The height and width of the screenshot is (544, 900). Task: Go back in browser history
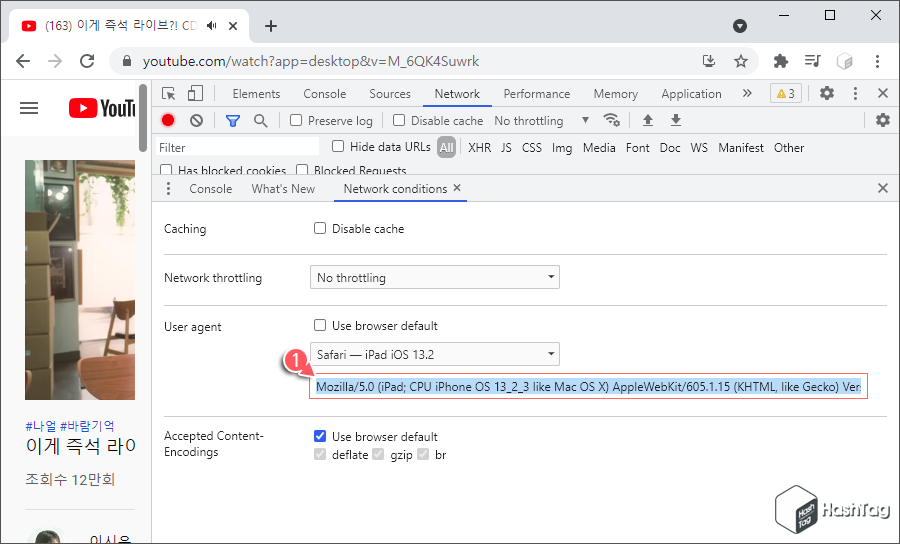click(23, 61)
